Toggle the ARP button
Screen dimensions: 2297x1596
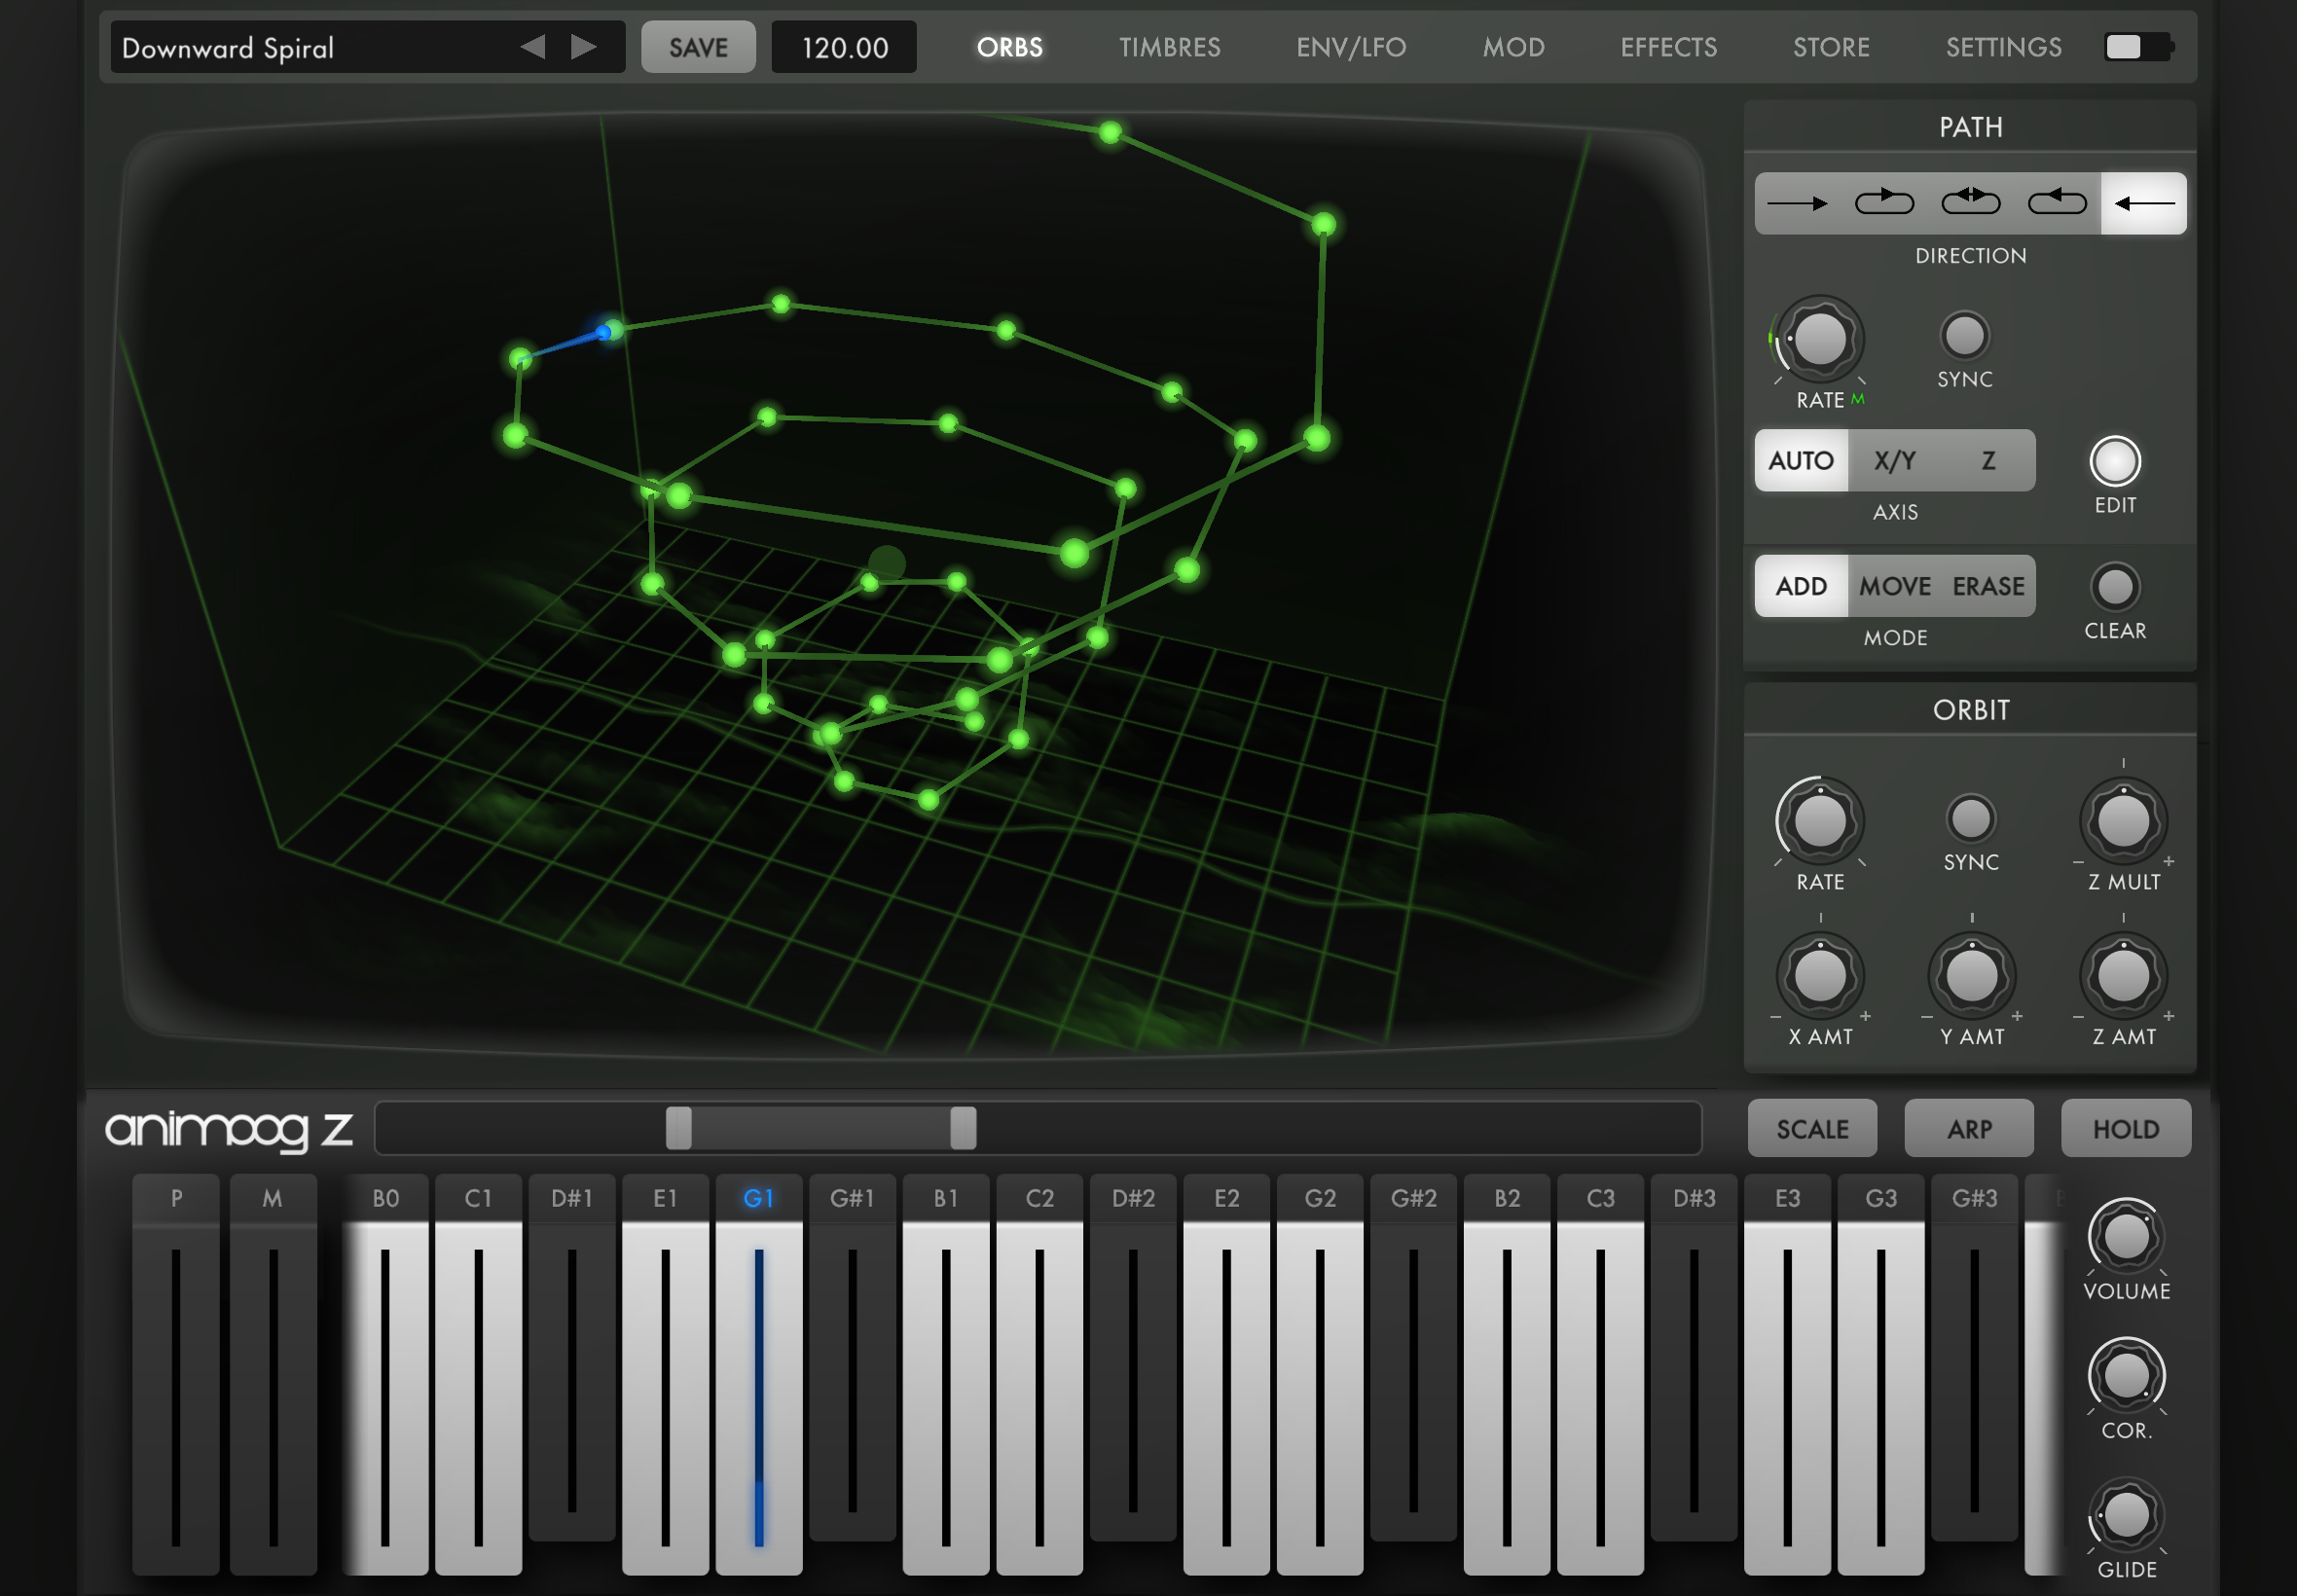pos(1969,1129)
